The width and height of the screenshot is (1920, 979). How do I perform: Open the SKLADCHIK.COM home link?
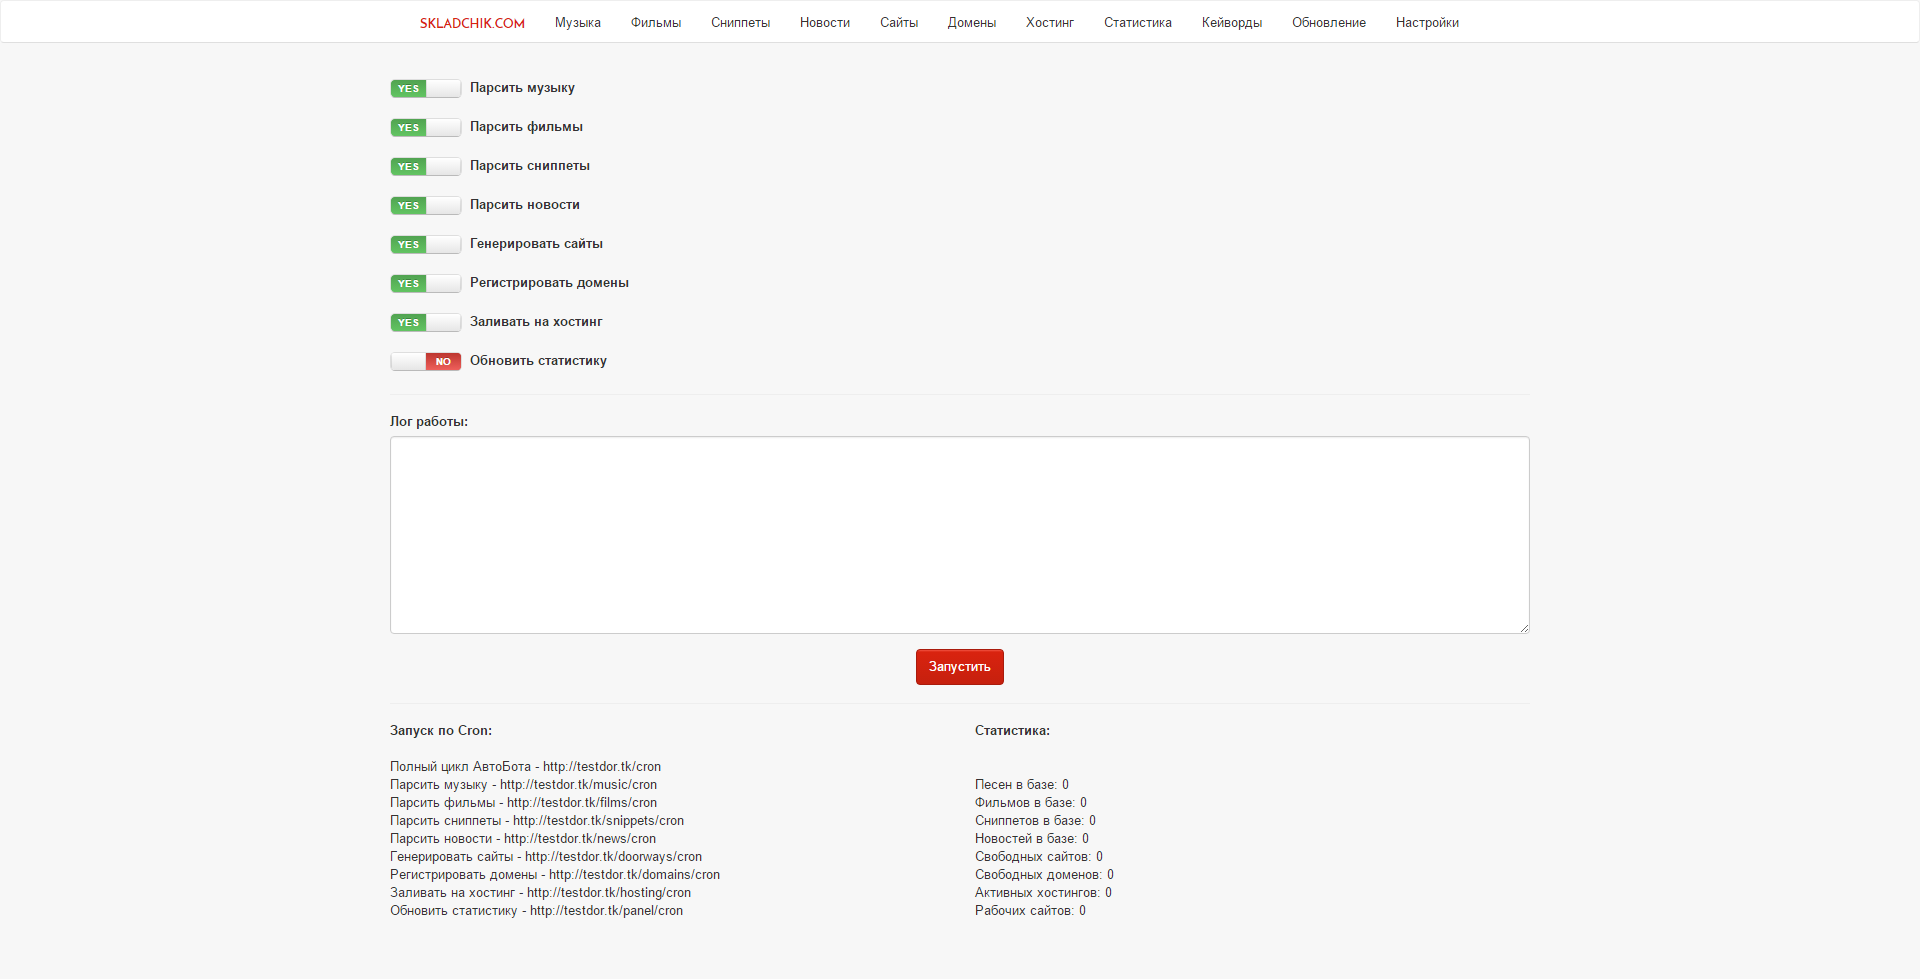tap(472, 23)
